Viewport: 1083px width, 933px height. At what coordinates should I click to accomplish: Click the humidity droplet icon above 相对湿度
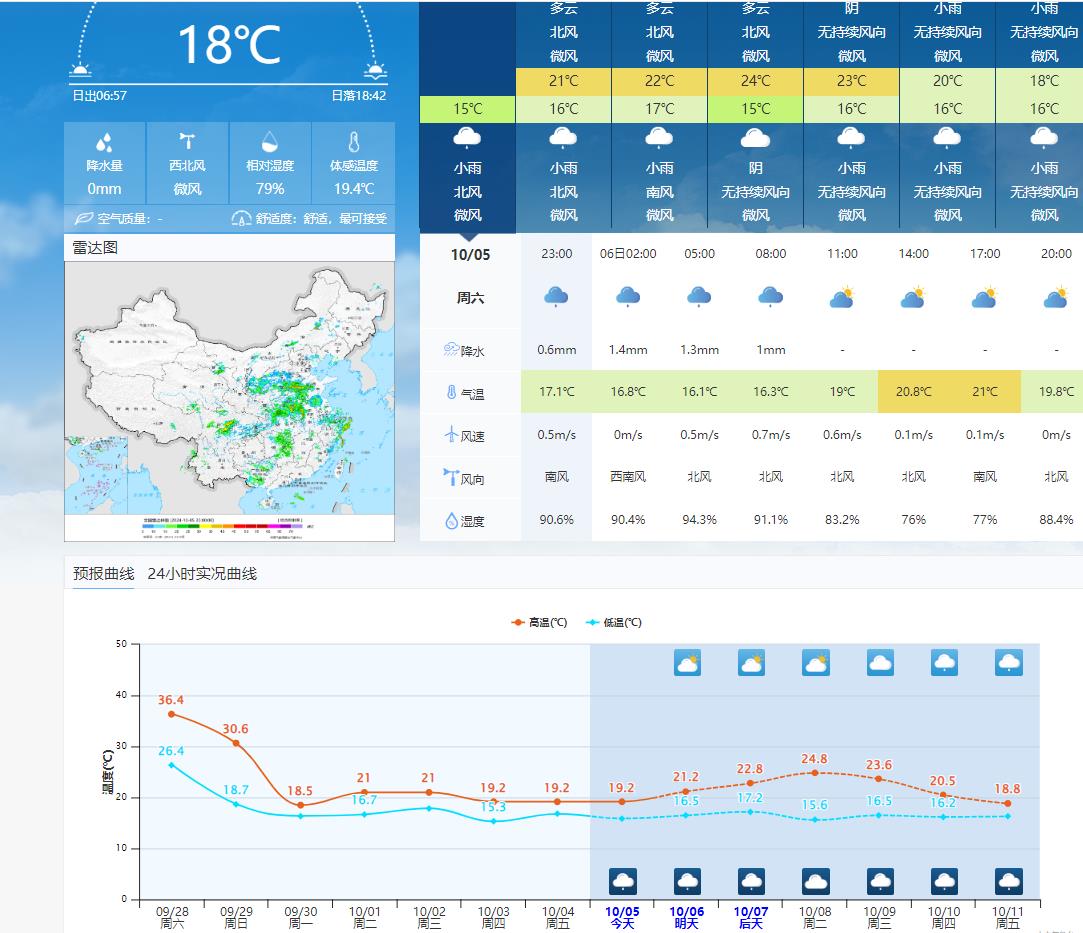270,142
